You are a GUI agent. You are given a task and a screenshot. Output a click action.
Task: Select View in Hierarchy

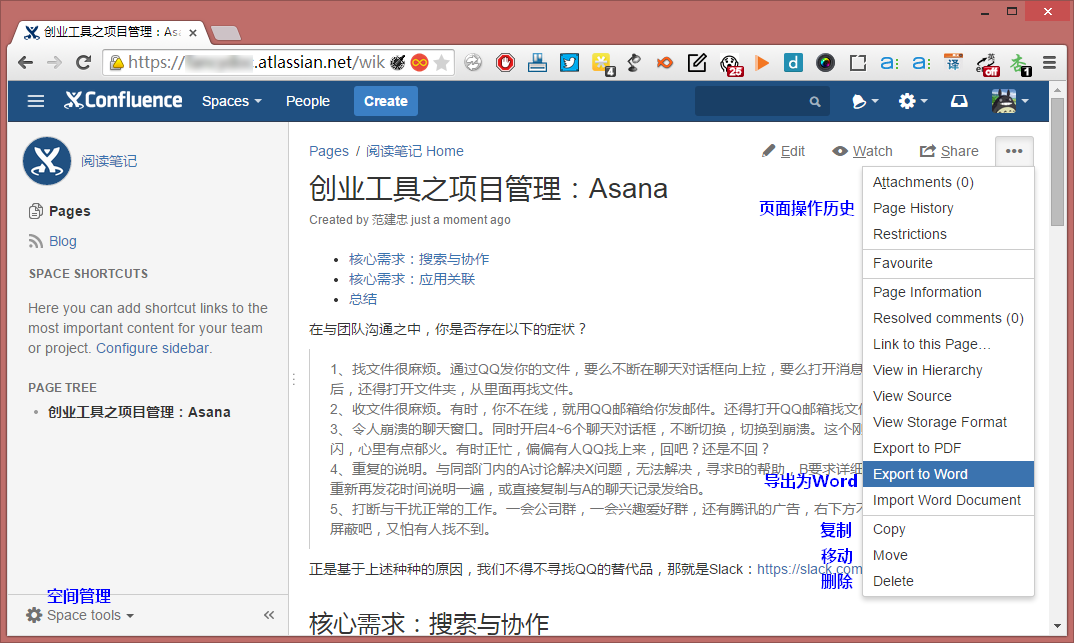(948, 370)
